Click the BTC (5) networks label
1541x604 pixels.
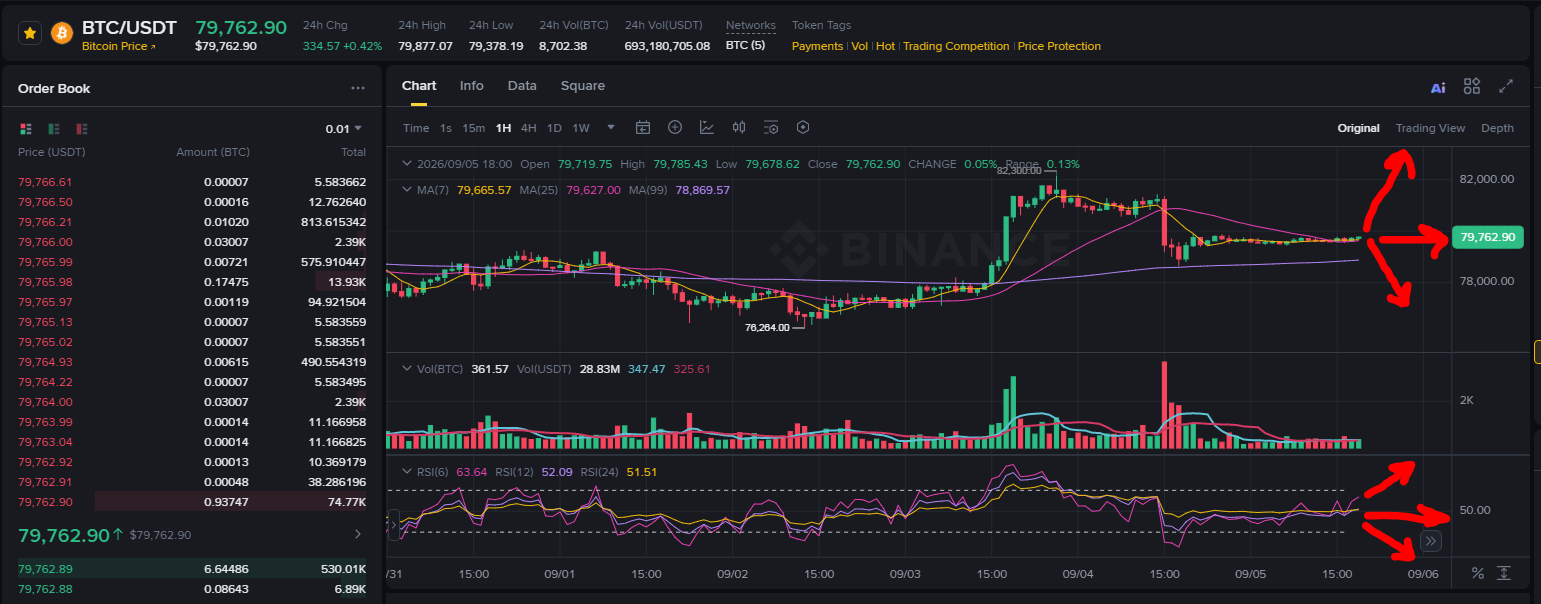click(745, 46)
